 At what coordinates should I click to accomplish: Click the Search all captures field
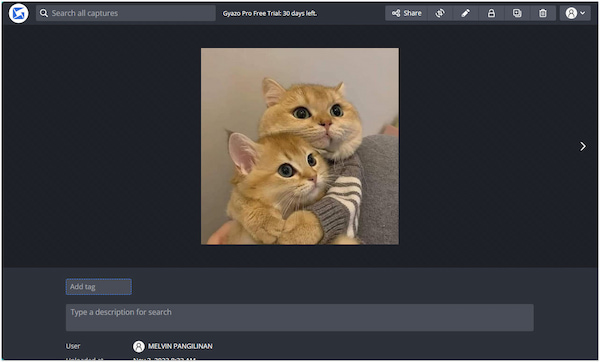point(126,13)
